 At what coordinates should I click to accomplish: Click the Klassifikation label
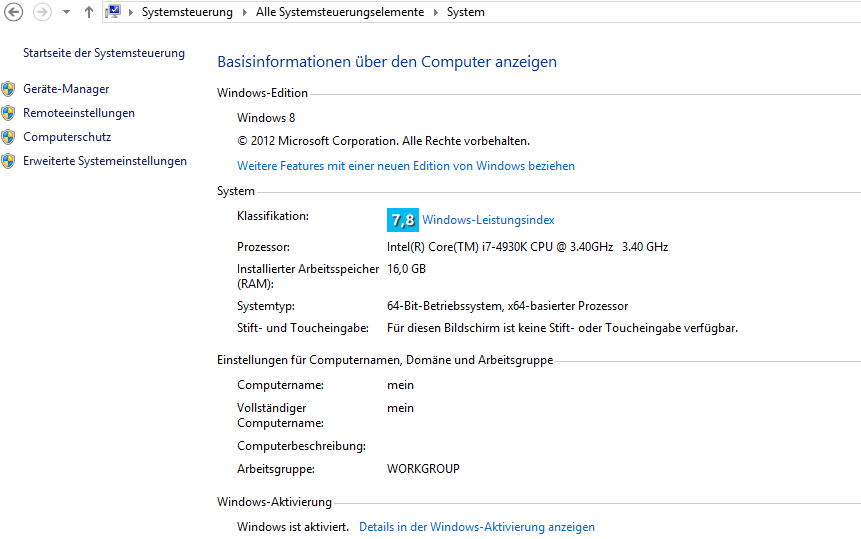coord(273,216)
